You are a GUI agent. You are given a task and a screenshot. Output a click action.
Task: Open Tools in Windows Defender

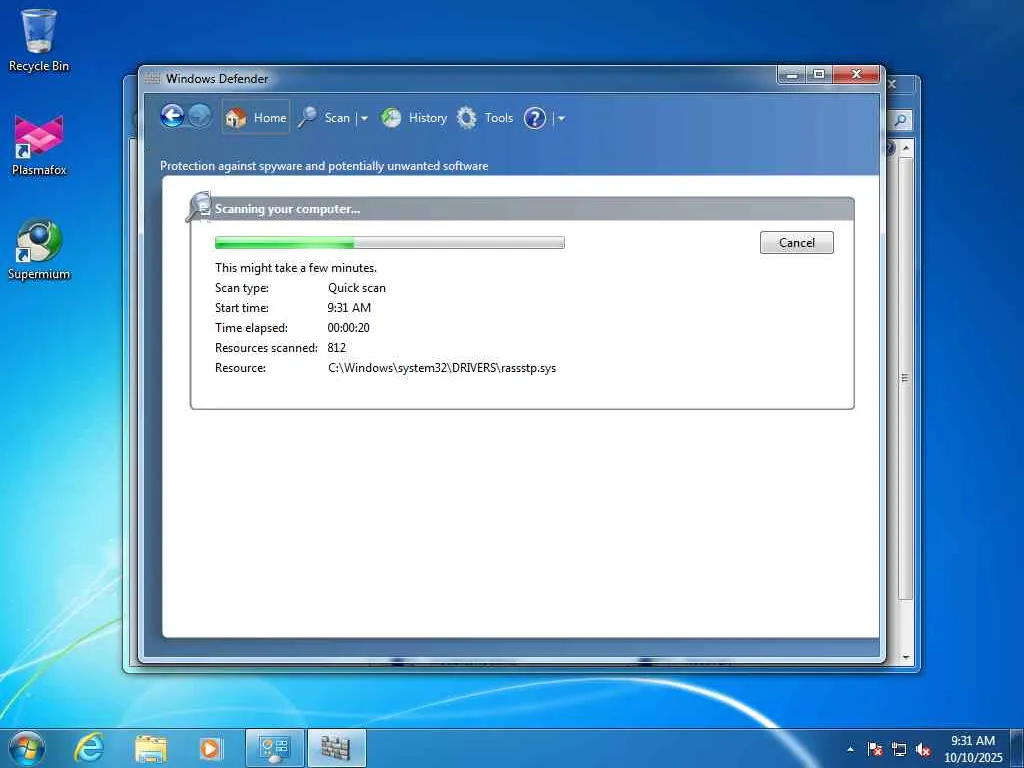pos(485,118)
